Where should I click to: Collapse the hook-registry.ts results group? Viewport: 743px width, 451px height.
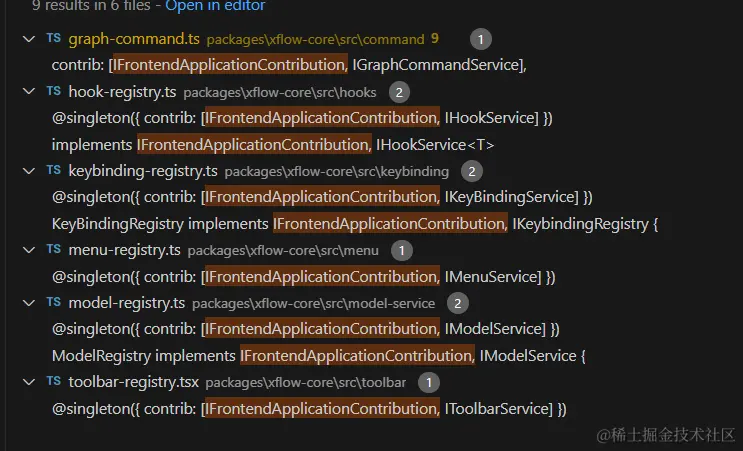[29, 91]
